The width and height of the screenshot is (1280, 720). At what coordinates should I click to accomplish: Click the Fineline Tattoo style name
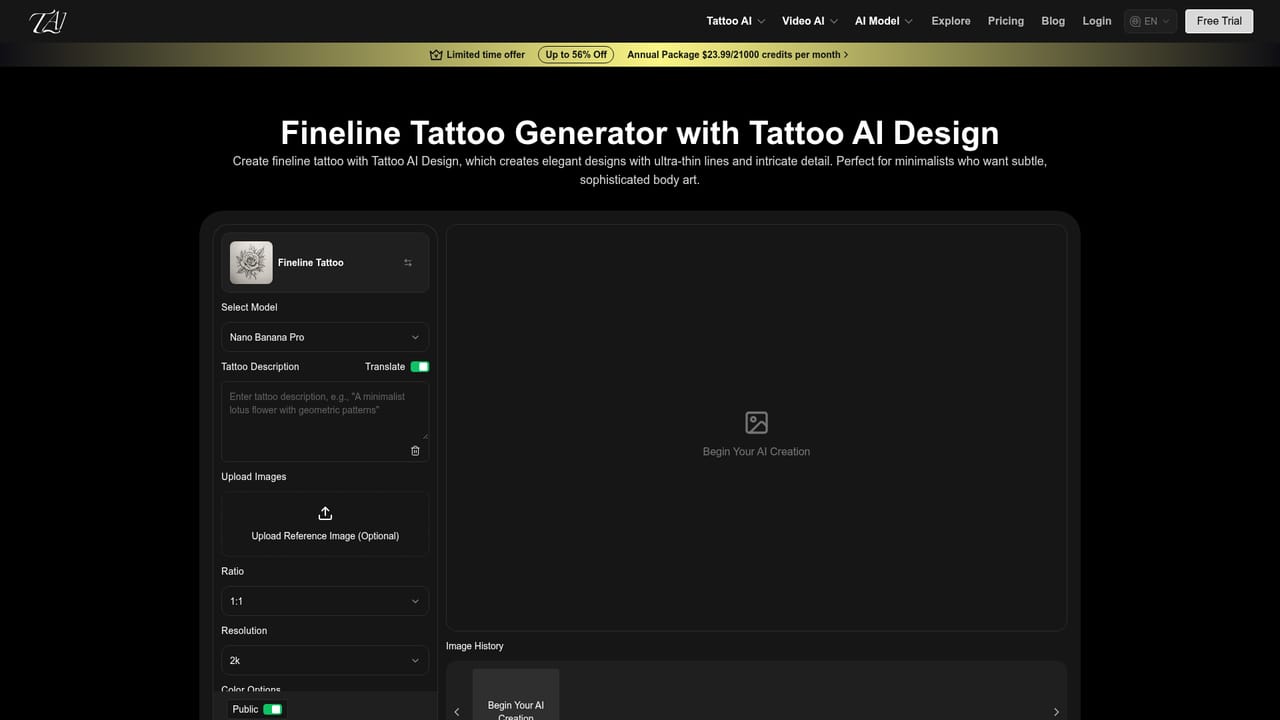311,263
